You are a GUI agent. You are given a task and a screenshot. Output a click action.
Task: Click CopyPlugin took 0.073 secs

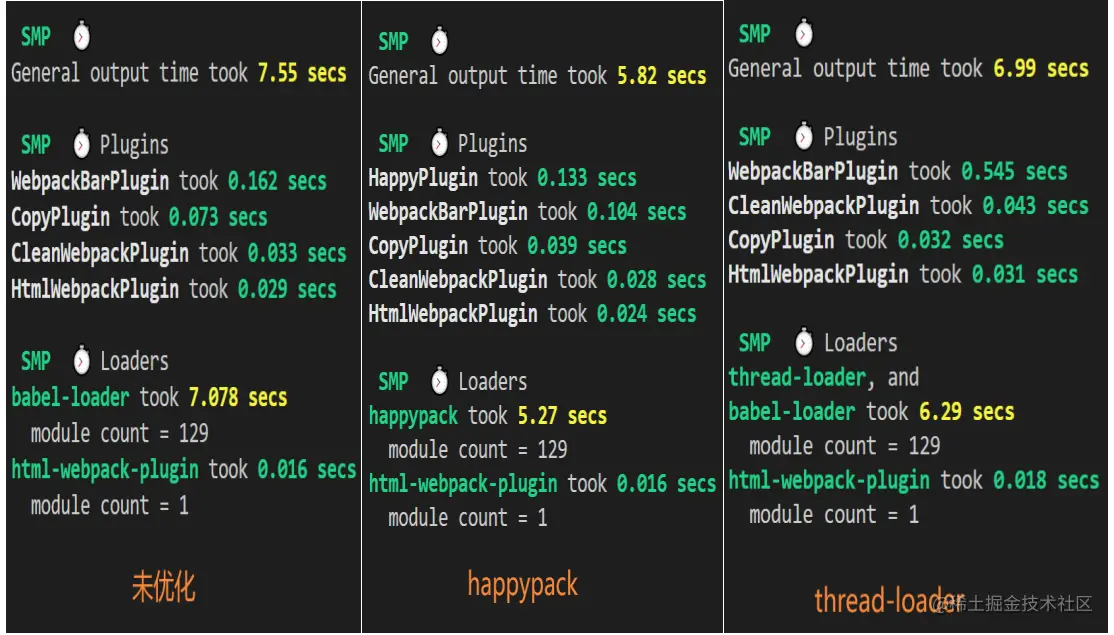click(x=139, y=217)
